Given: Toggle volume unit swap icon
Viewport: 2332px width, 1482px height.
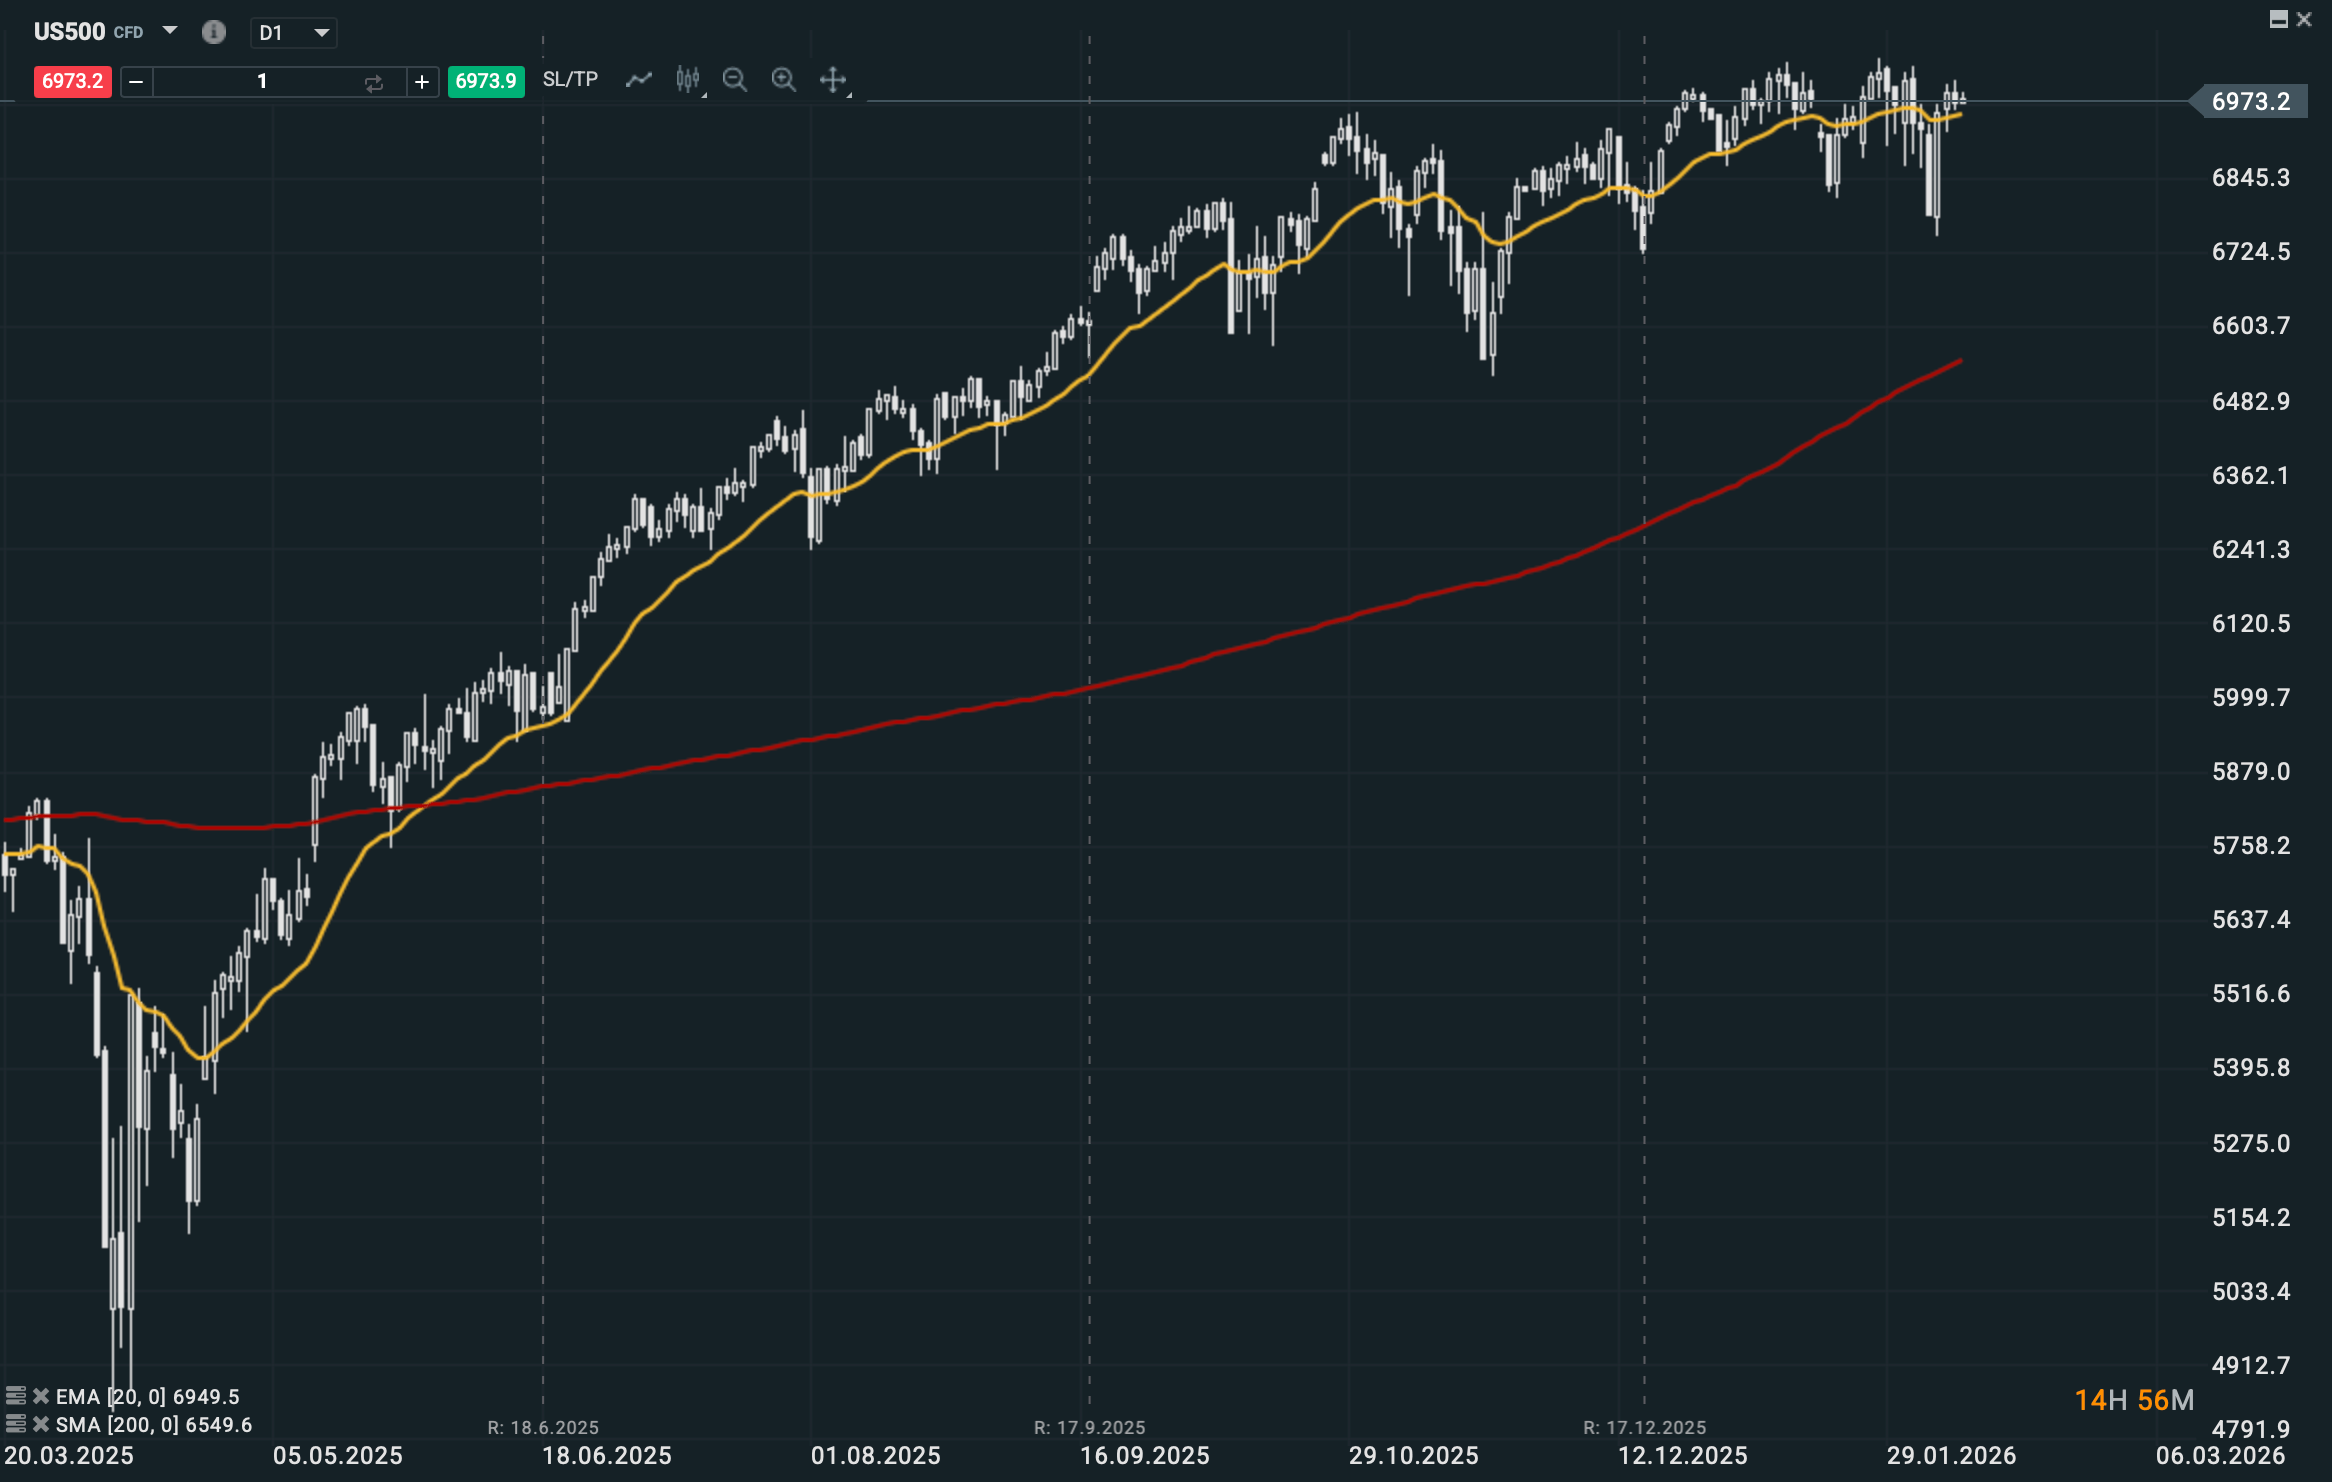Looking at the screenshot, I should point(374,83).
